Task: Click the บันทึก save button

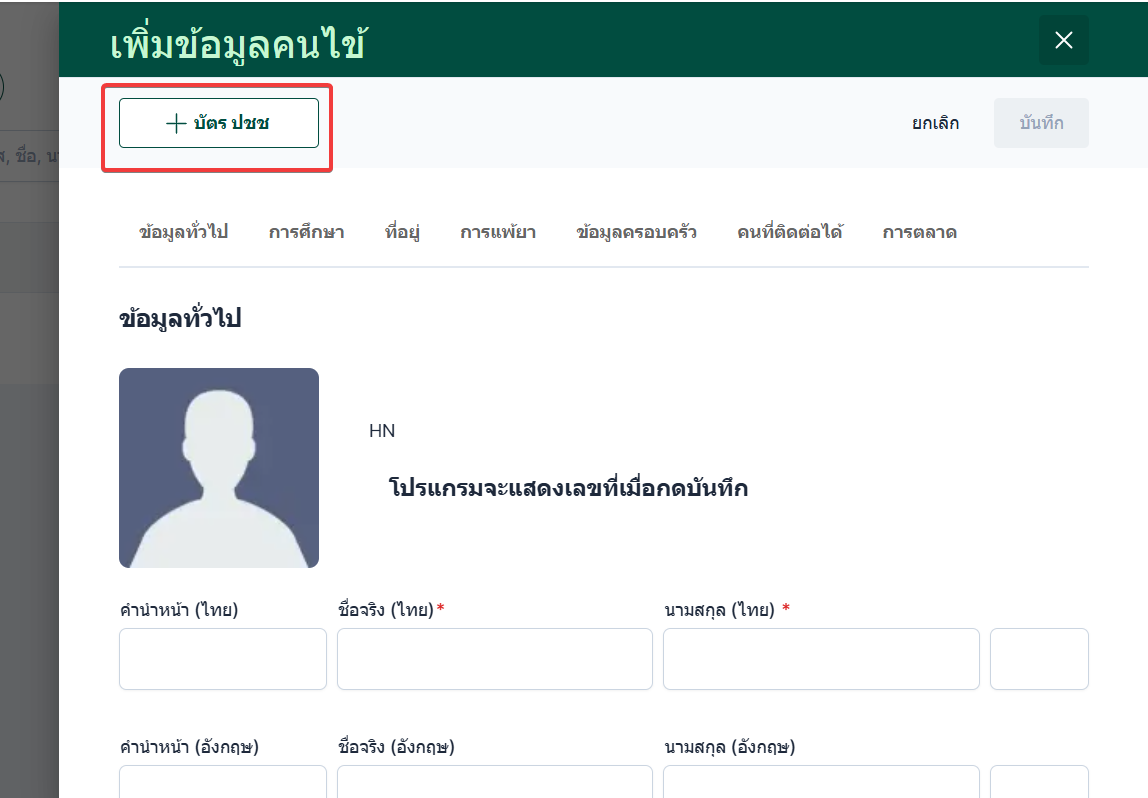Action: pyautogui.click(x=1041, y=123)
